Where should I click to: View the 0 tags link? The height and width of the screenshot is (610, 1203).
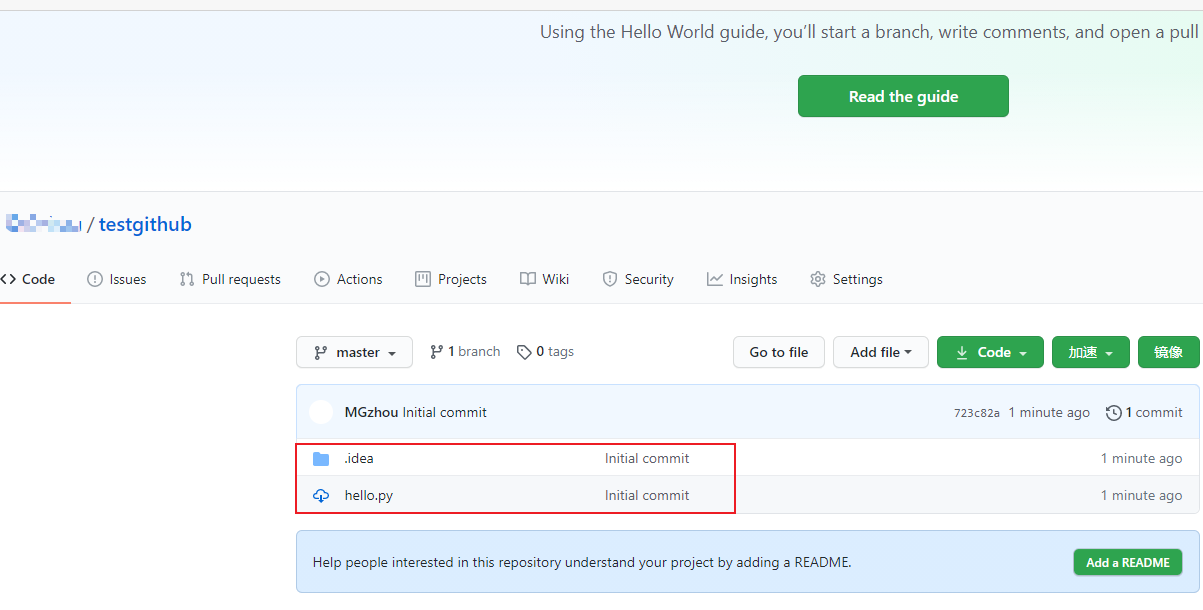pyautogui.click(x=545, y=351)
